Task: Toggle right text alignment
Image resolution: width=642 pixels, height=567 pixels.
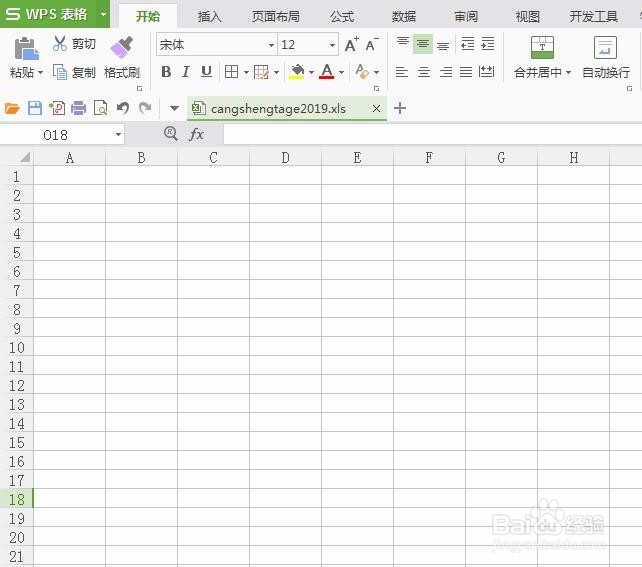Action: click(445, 72)
